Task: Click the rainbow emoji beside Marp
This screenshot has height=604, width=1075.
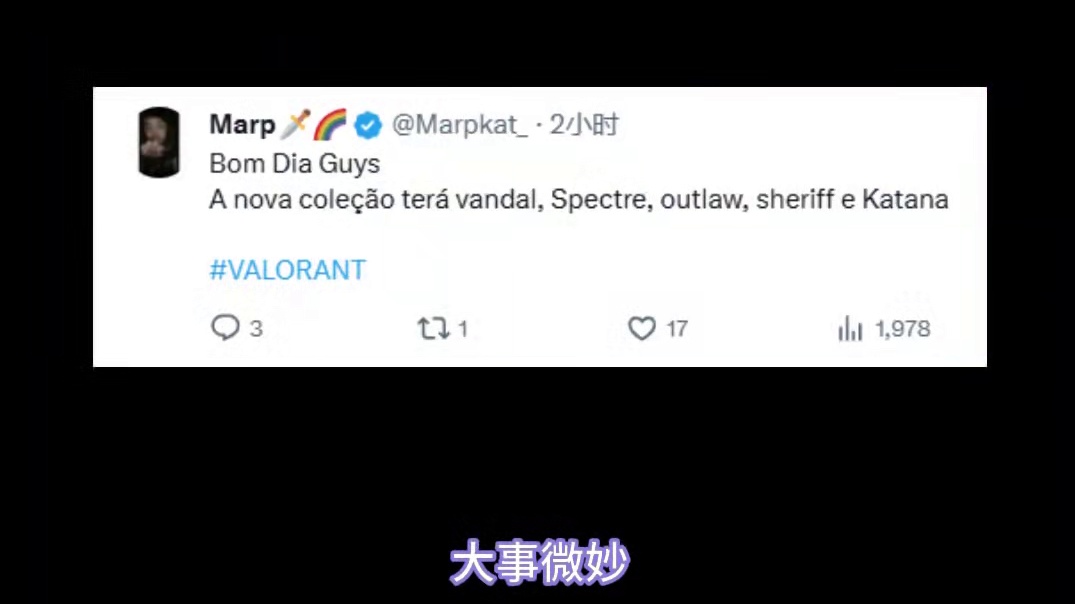Action: 330,124
